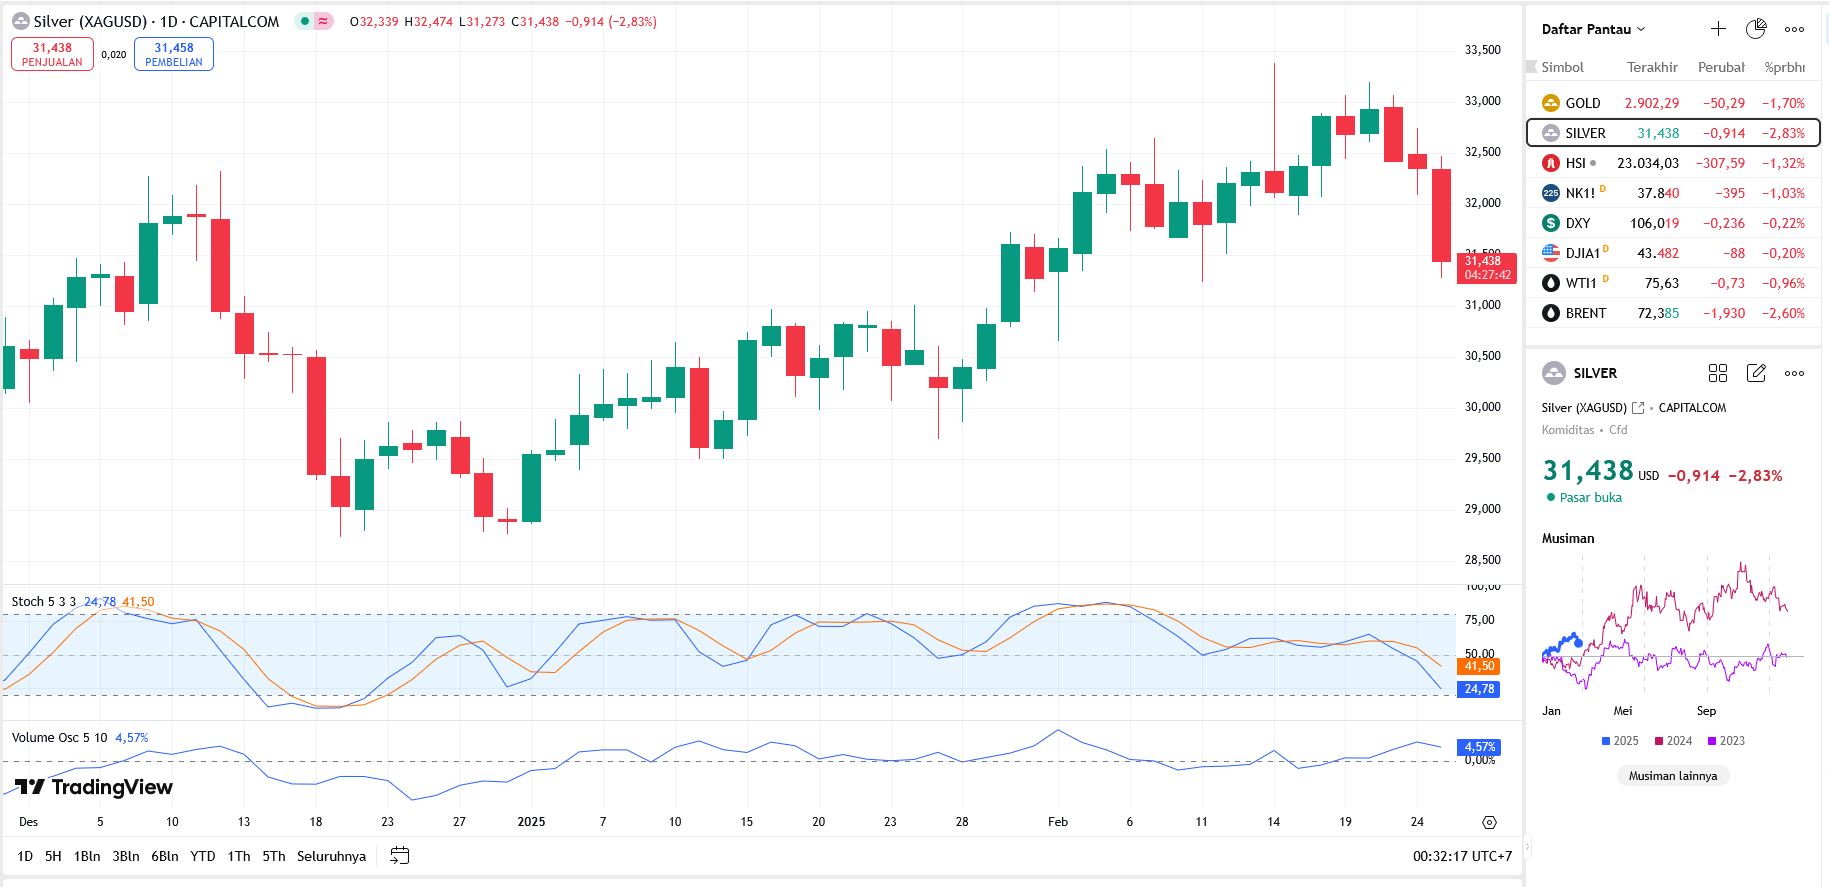
Task: Click the note edit icon for SILVER
Action: click(x=1756, y=373)
